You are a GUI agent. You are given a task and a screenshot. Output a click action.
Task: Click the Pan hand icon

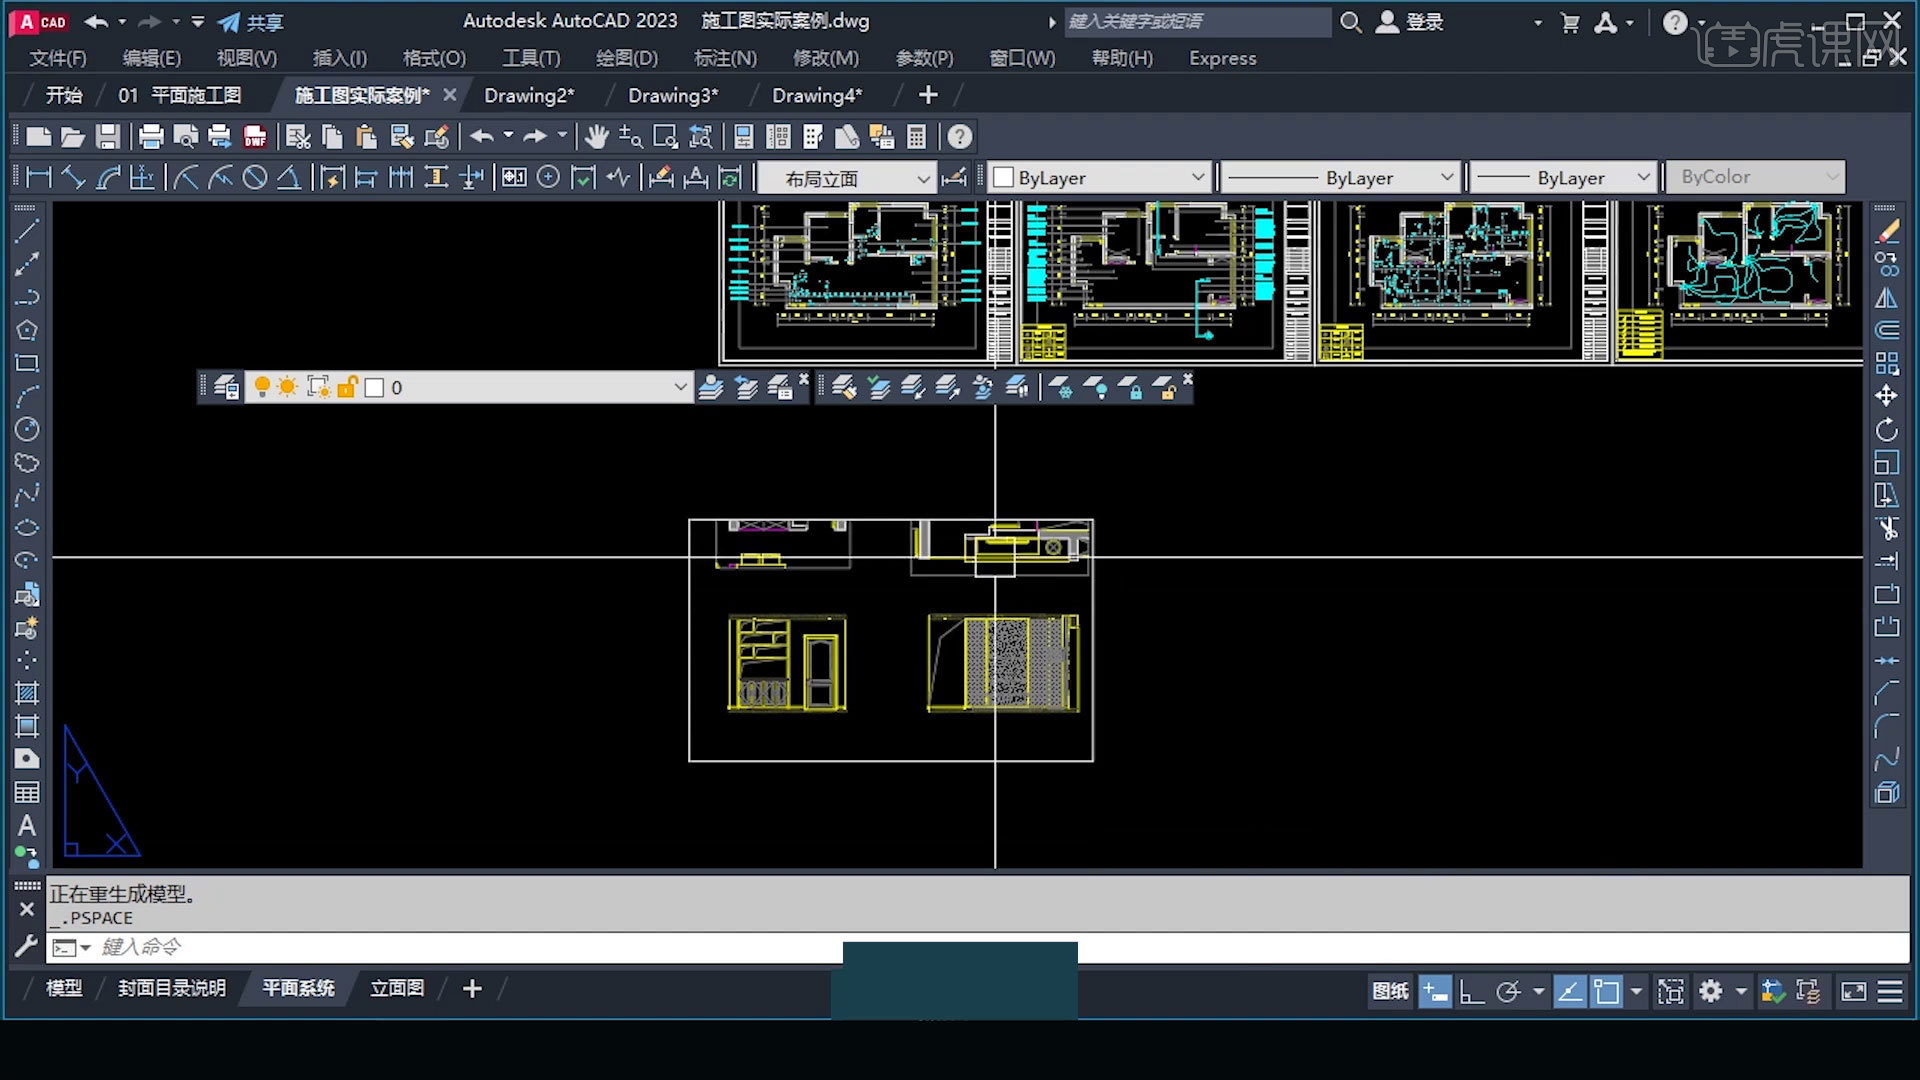point(597,137)
